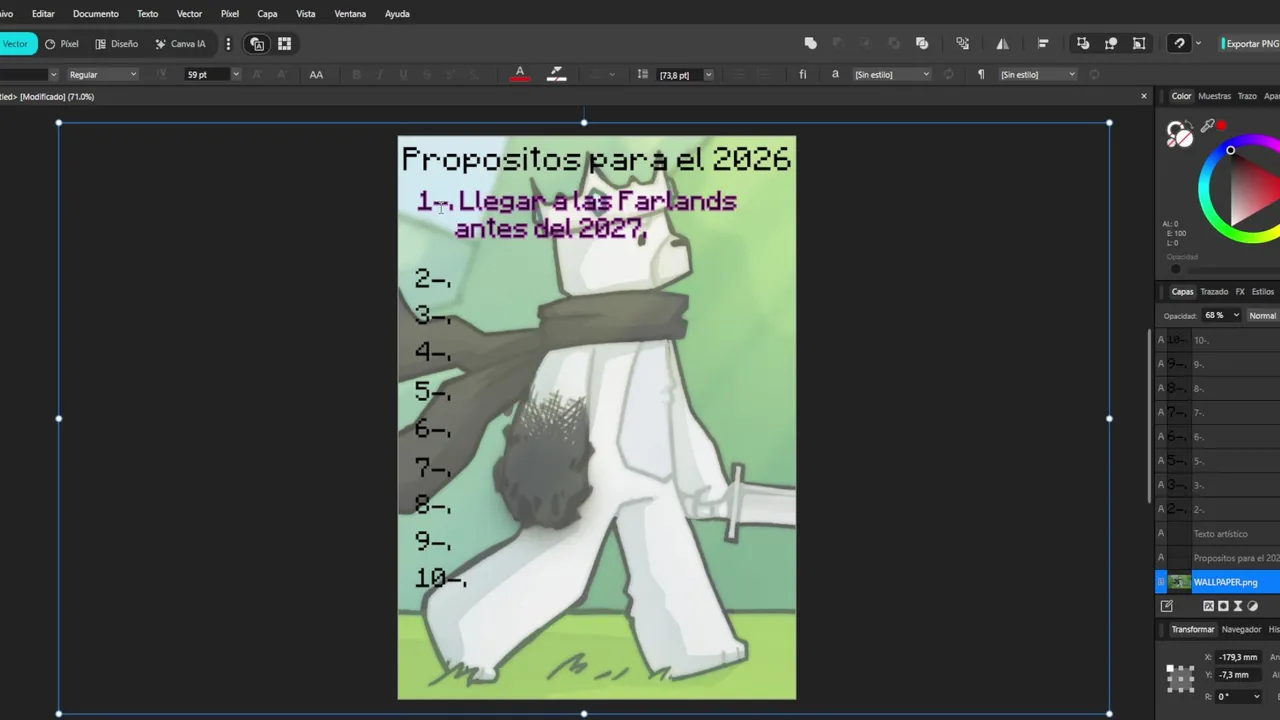Add adjustment layer half-circle icon
This screenshot has width=1280, height=720.
click(x=1252, y=606)
